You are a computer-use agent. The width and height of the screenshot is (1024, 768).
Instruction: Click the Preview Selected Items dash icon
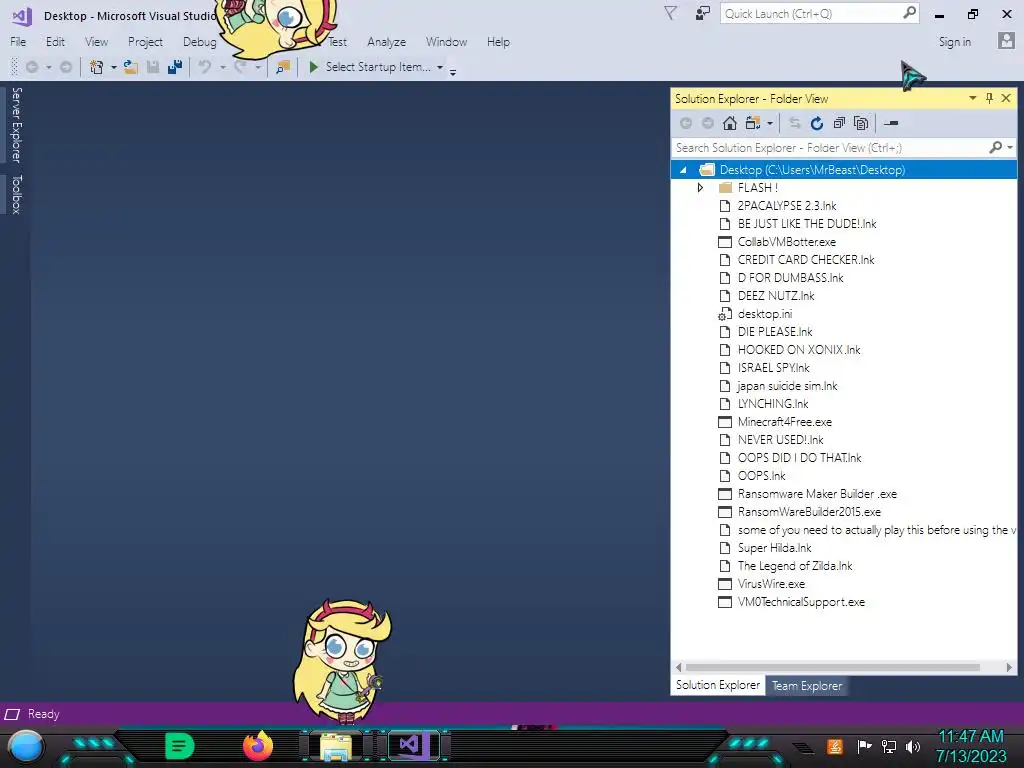(891, 123)
